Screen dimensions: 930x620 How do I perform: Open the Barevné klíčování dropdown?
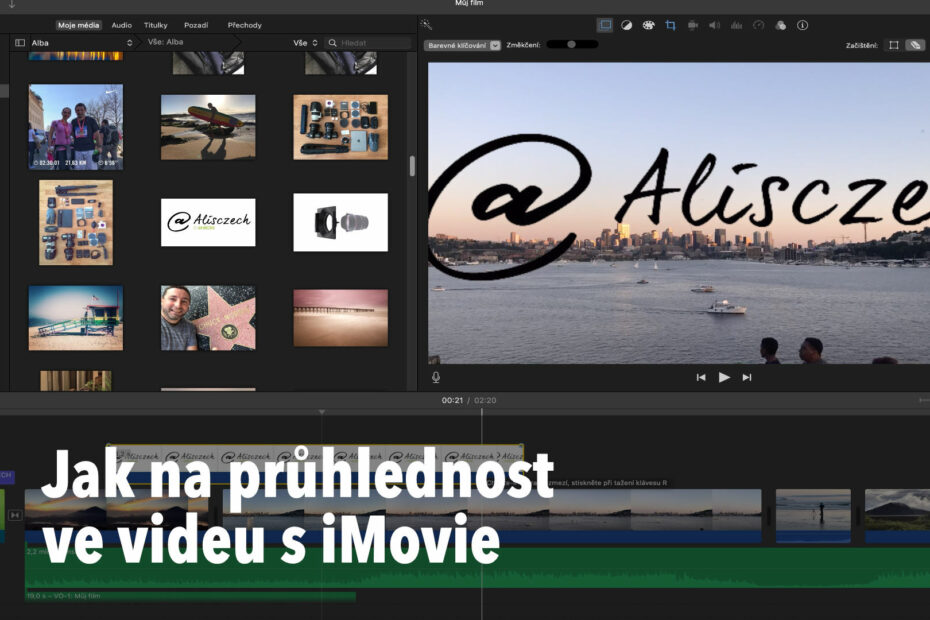point(462,45)
